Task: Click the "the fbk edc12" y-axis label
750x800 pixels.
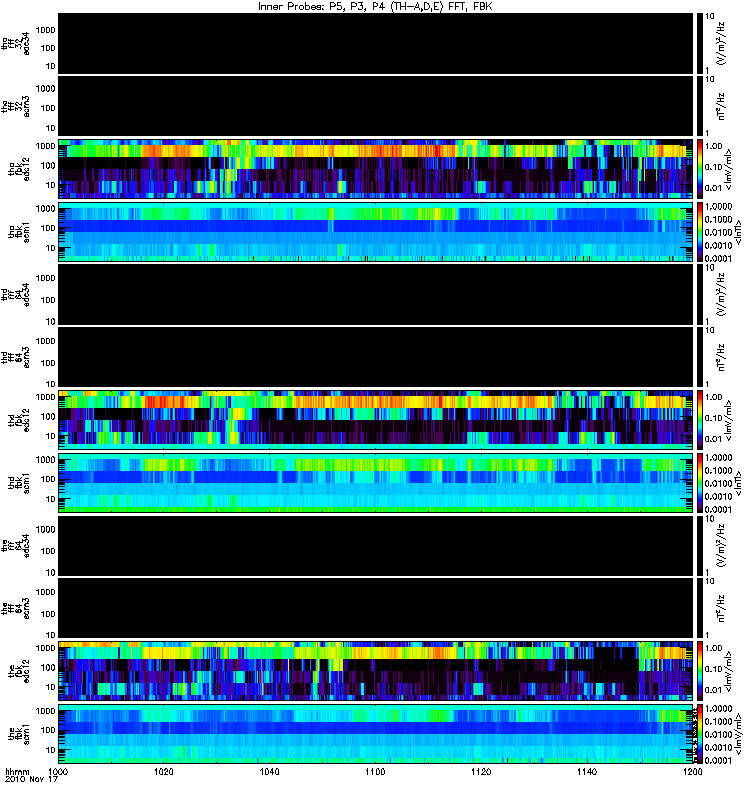Action: point(19,671)
